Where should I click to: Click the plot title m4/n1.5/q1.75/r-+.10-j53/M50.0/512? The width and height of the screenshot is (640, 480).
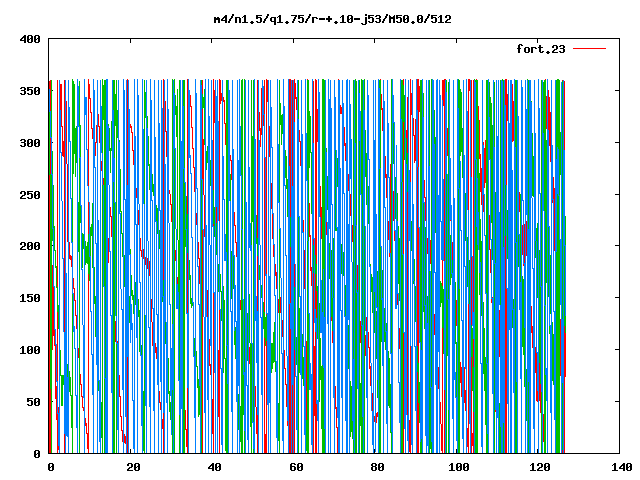(x=333, y=19)
